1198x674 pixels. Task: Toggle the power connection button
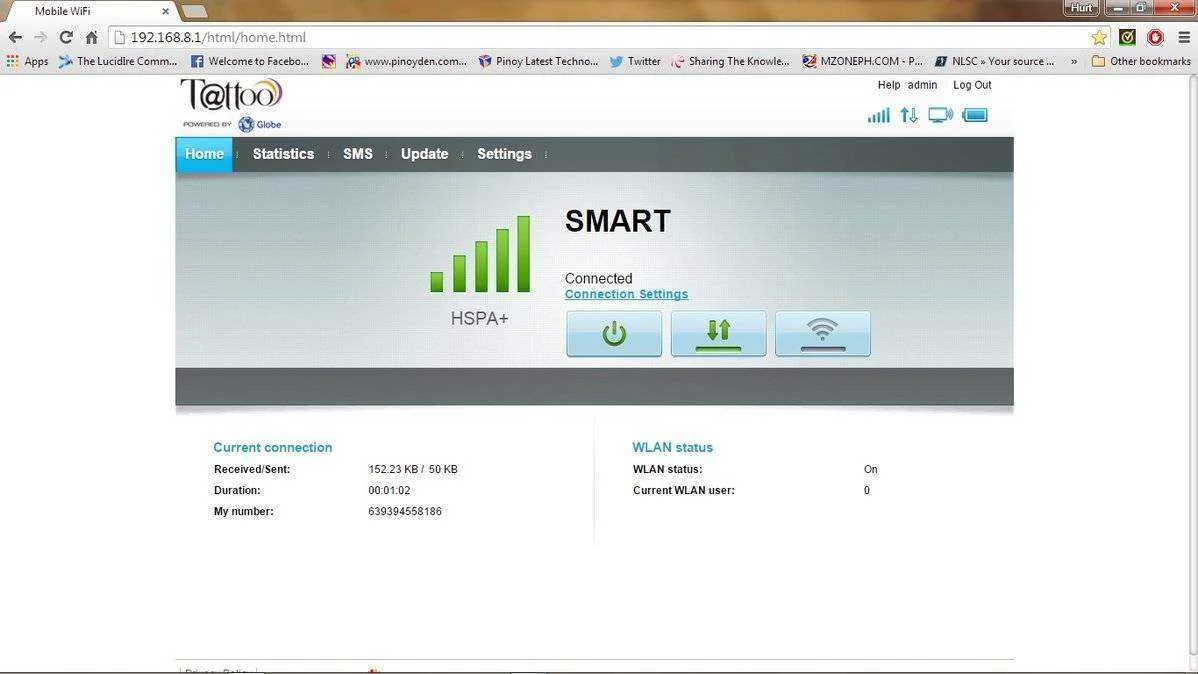pos(614,333)
